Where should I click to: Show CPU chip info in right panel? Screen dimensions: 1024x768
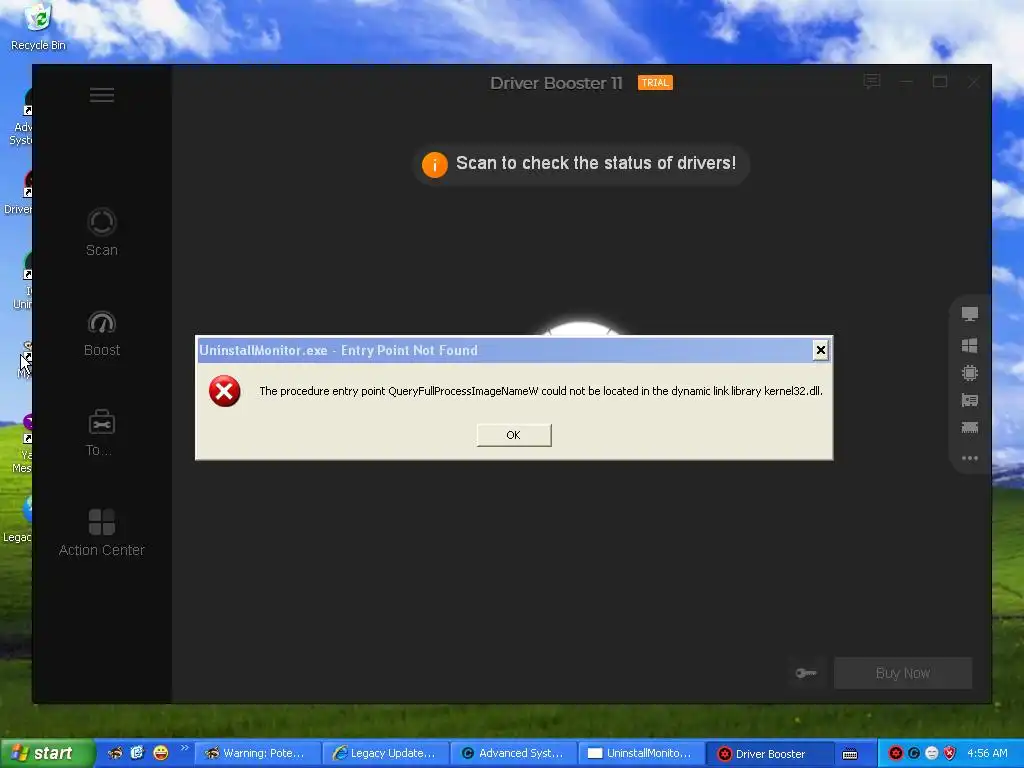coord(970,373)
